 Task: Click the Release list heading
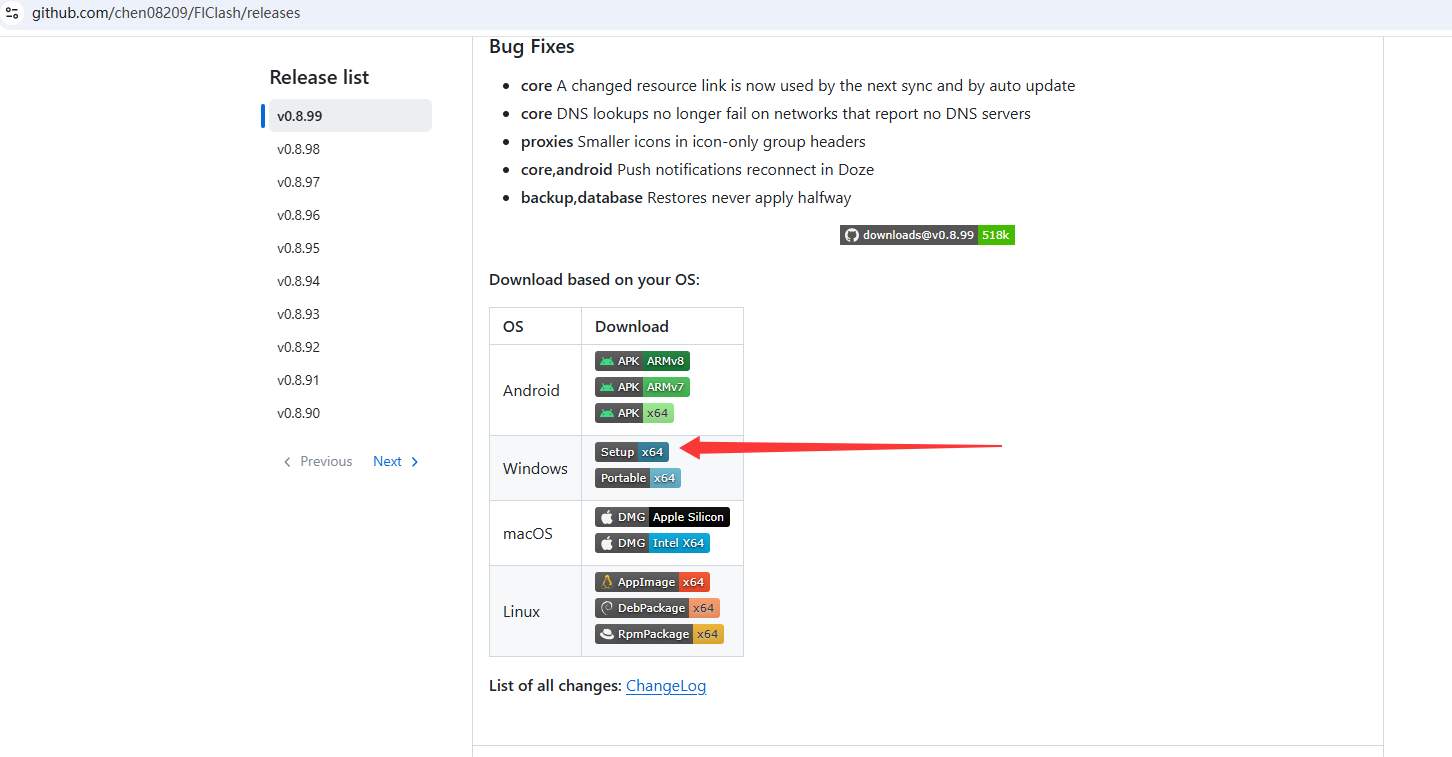tap(319, 77)
